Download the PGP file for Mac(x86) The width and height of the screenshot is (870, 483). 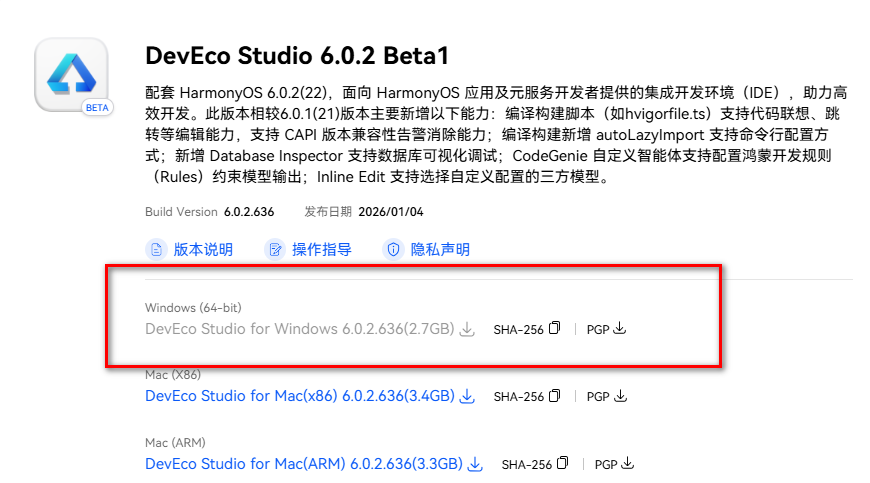pyautogui.click(x=619, y=396)
